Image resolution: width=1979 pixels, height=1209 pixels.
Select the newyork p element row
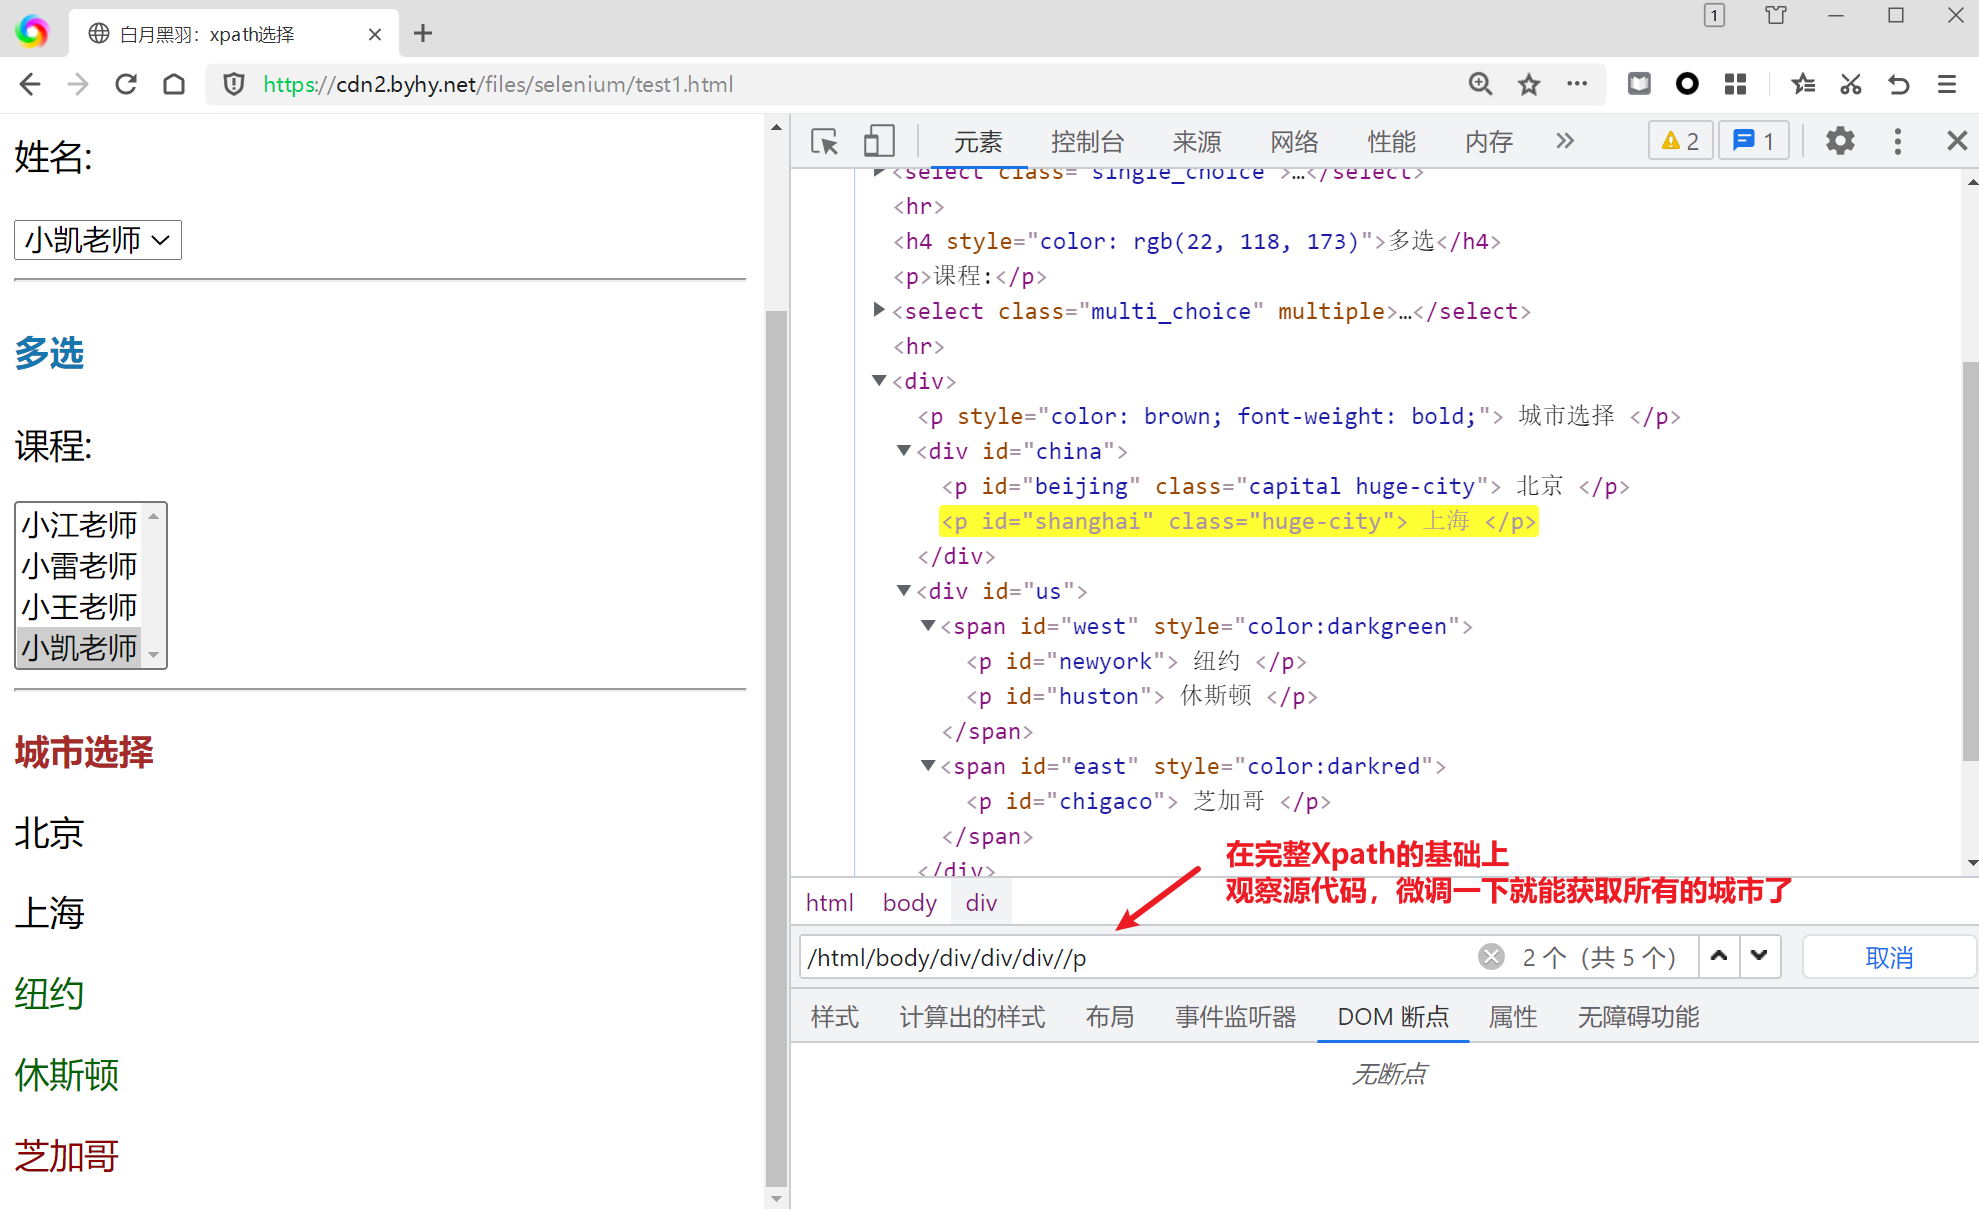(x=1136, y=661)
